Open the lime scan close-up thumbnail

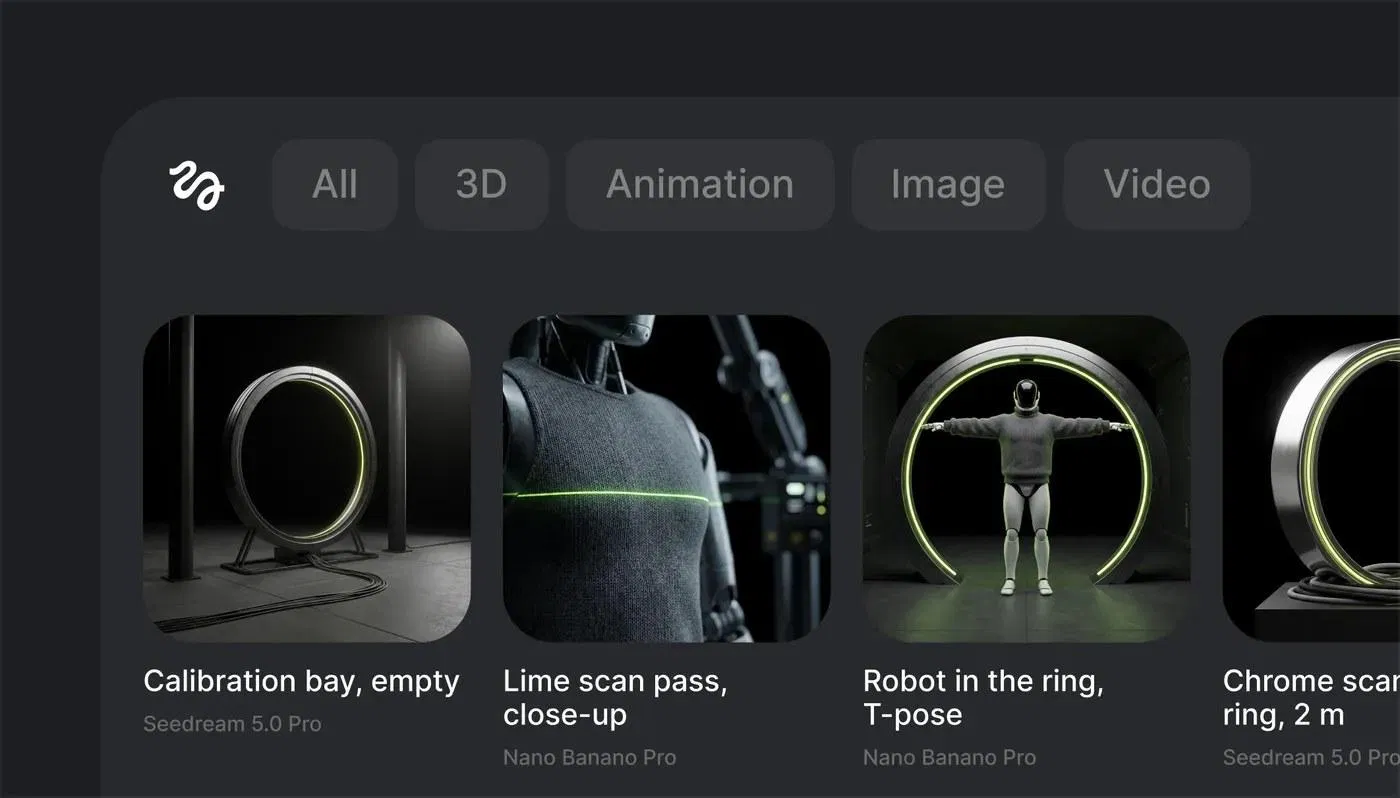coord(666,479)
